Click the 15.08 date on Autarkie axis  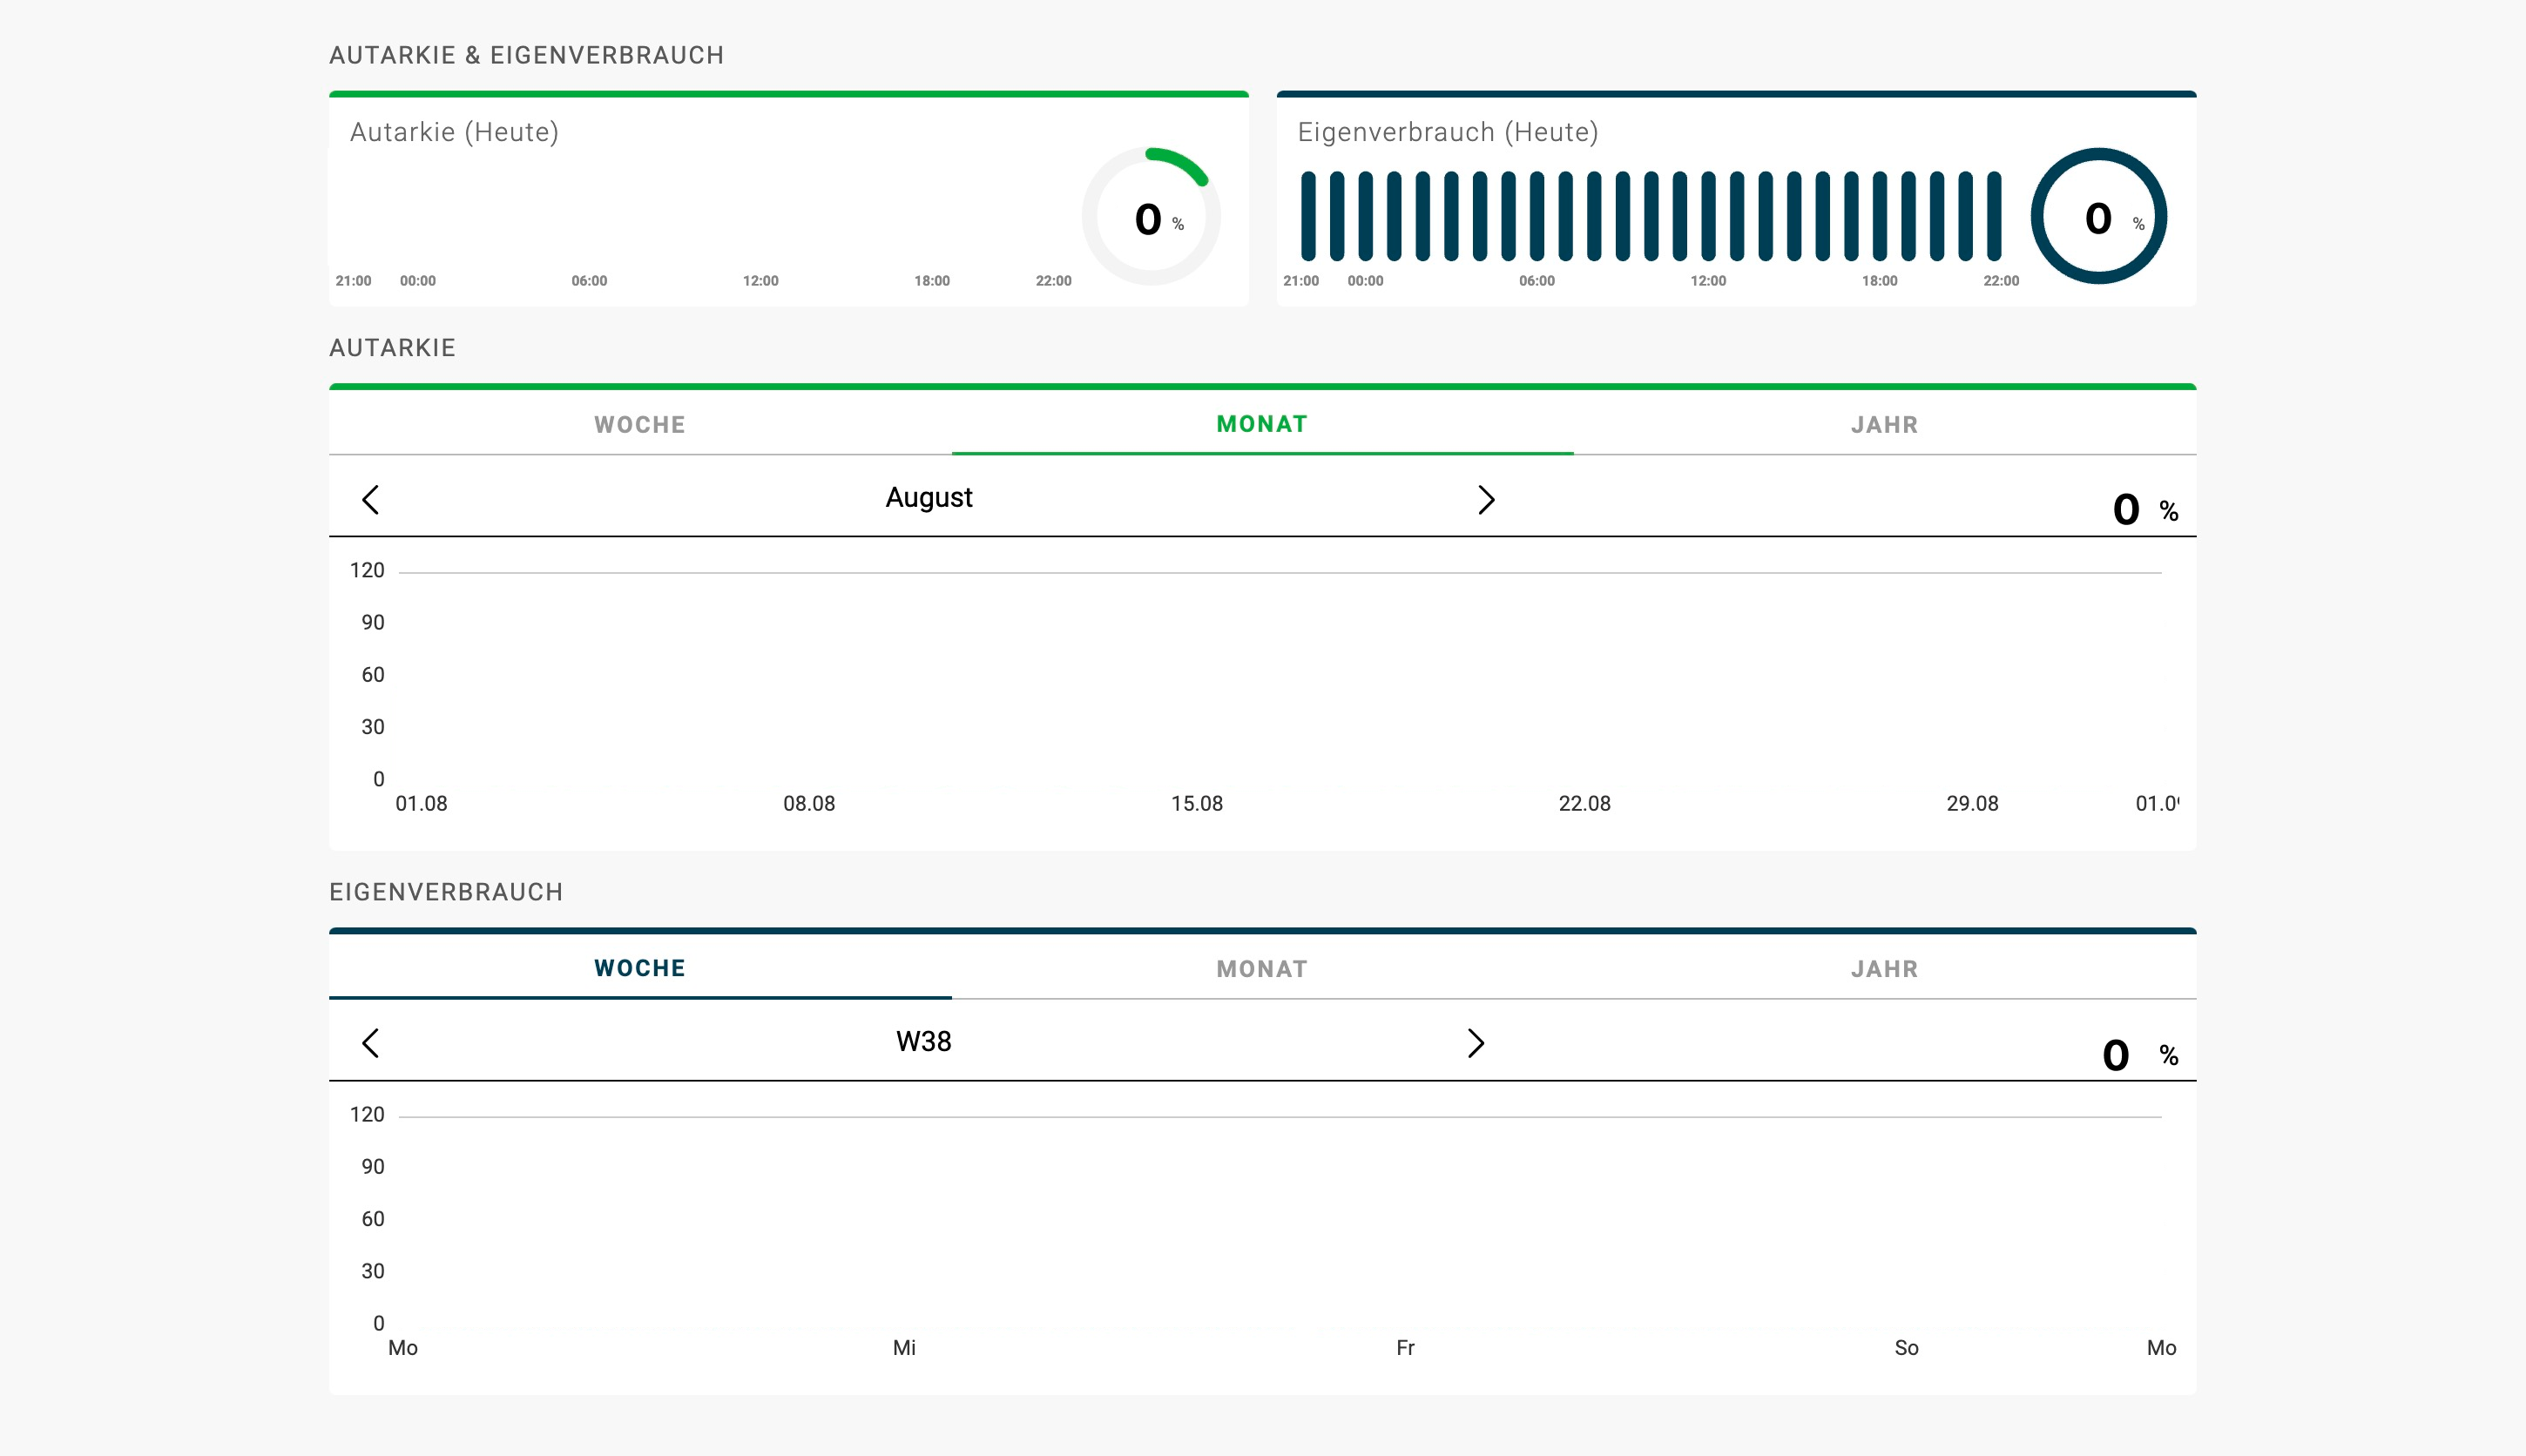[1196, 803]
